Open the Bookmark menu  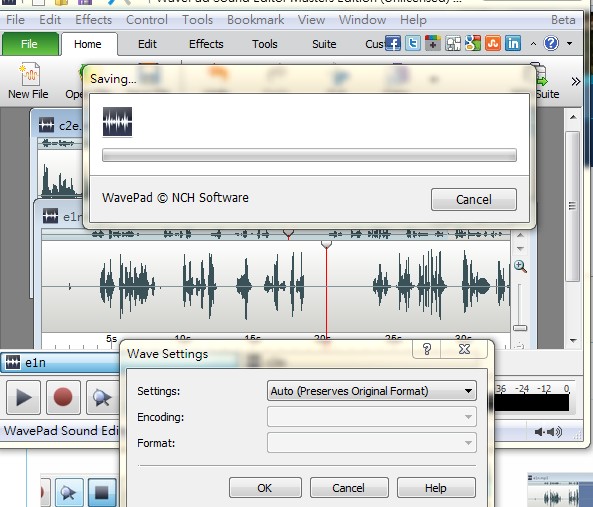[256, 20]
